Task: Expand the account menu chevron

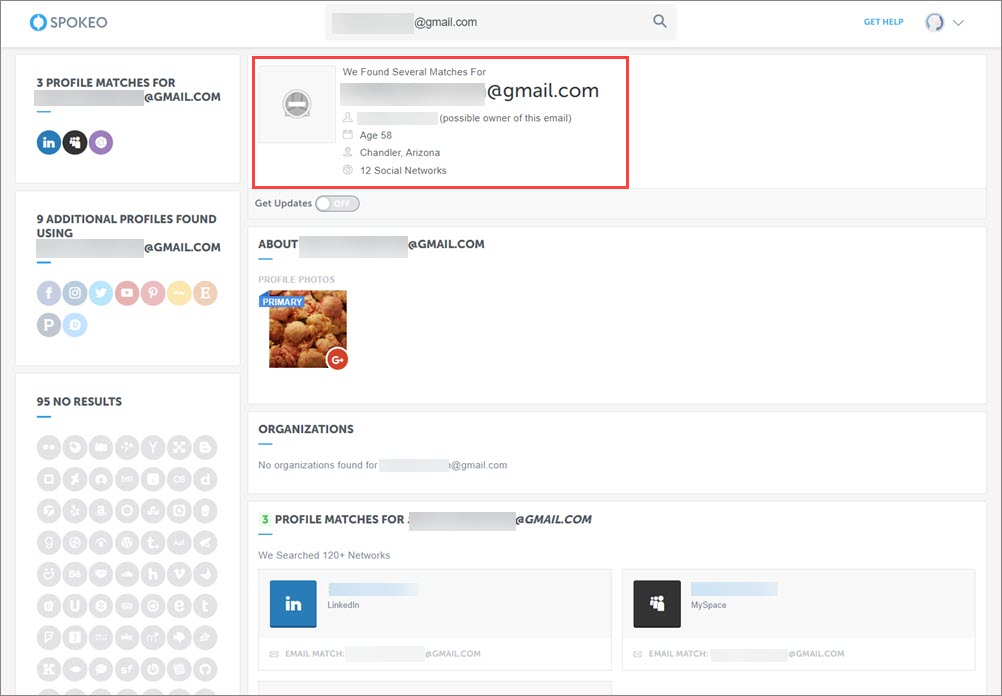Action: pos(958,22)
